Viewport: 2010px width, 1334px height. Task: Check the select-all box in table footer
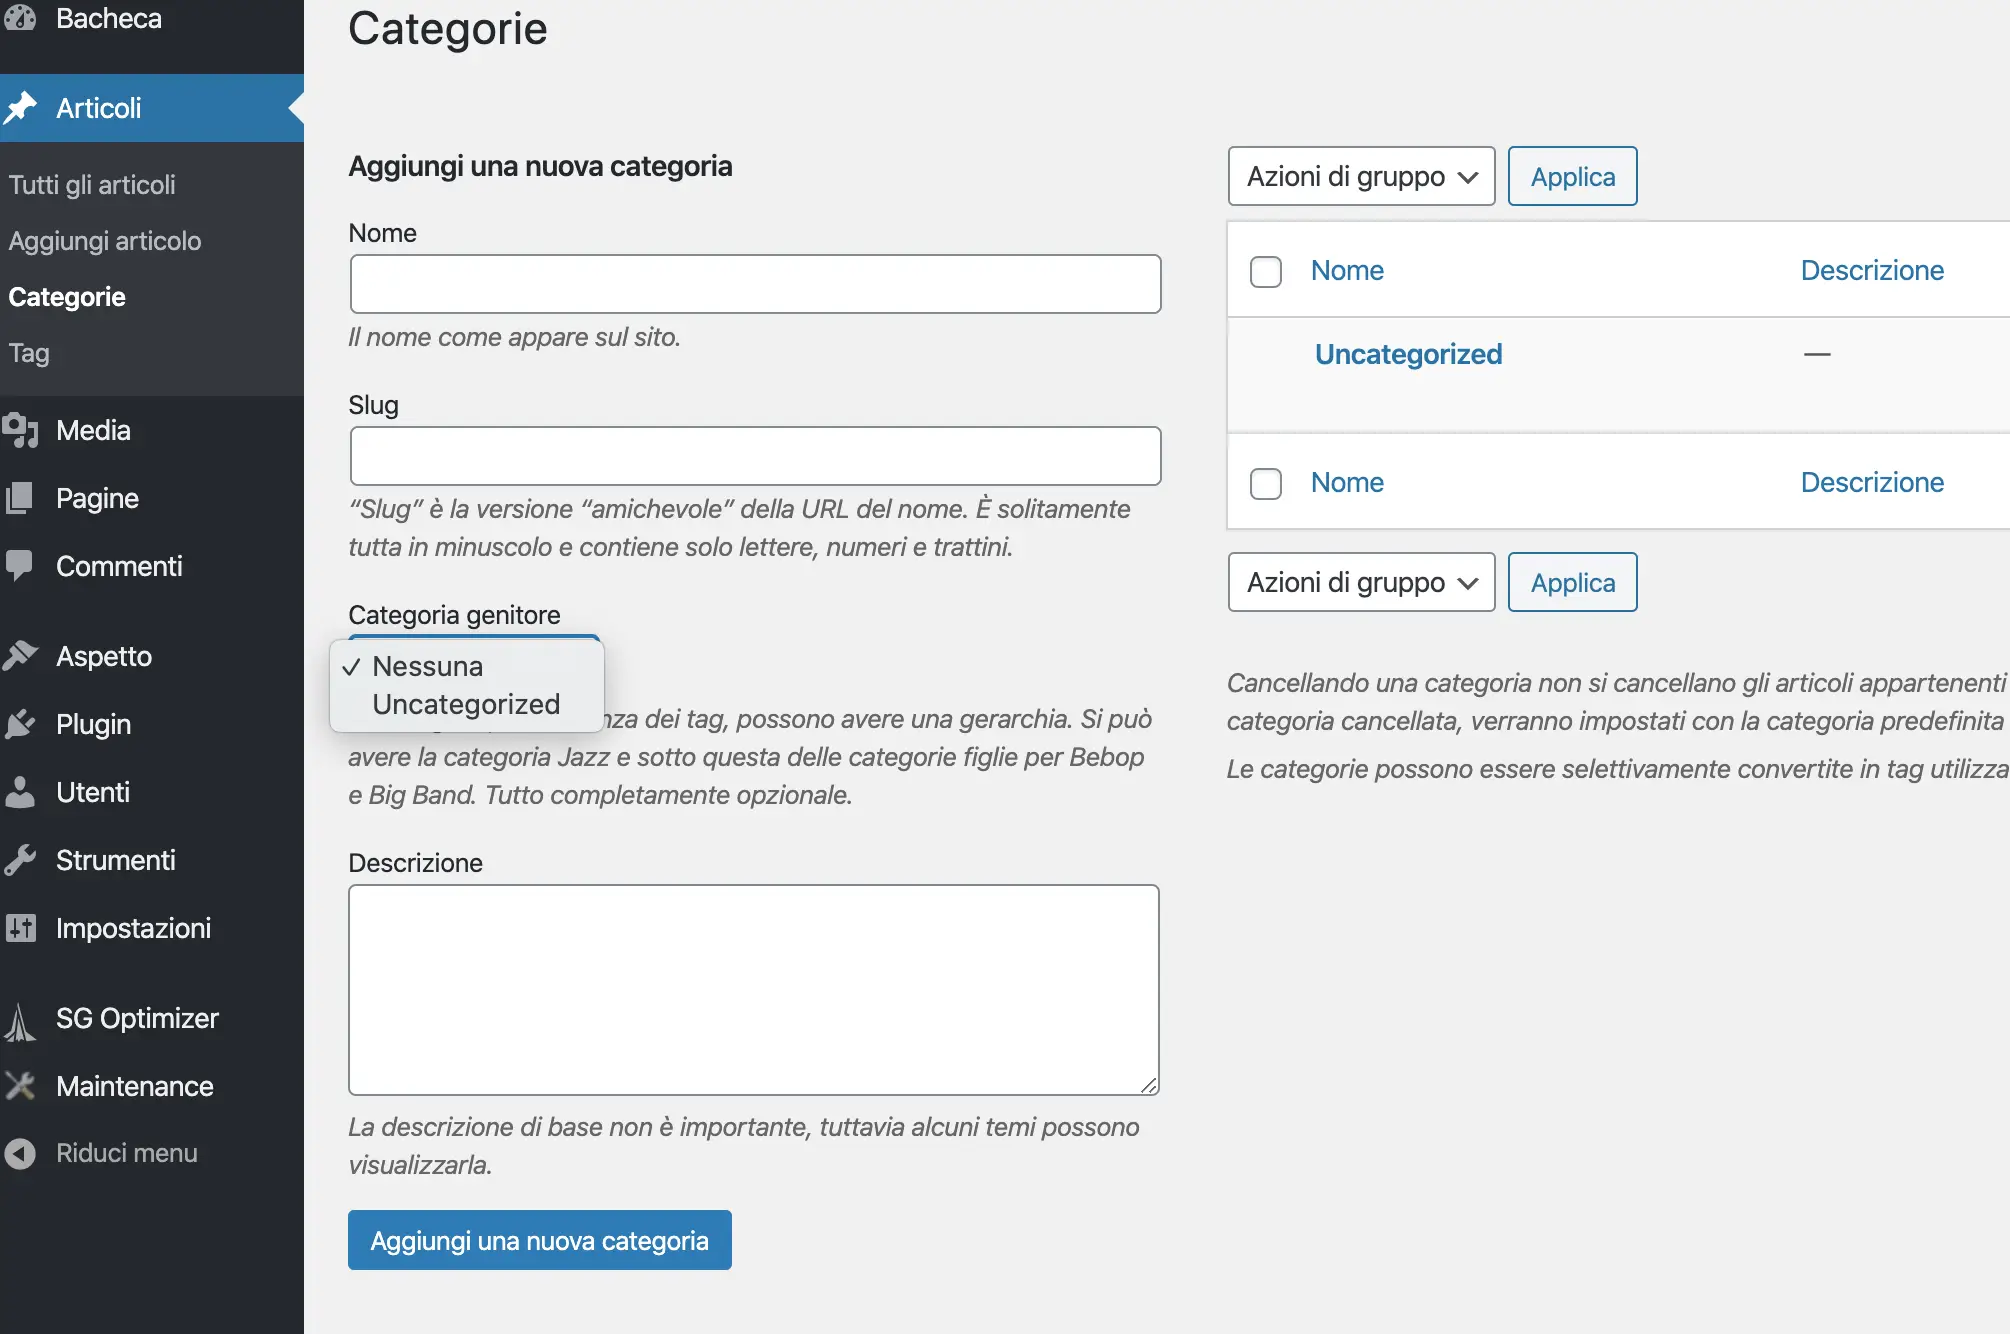point(1266,483)
